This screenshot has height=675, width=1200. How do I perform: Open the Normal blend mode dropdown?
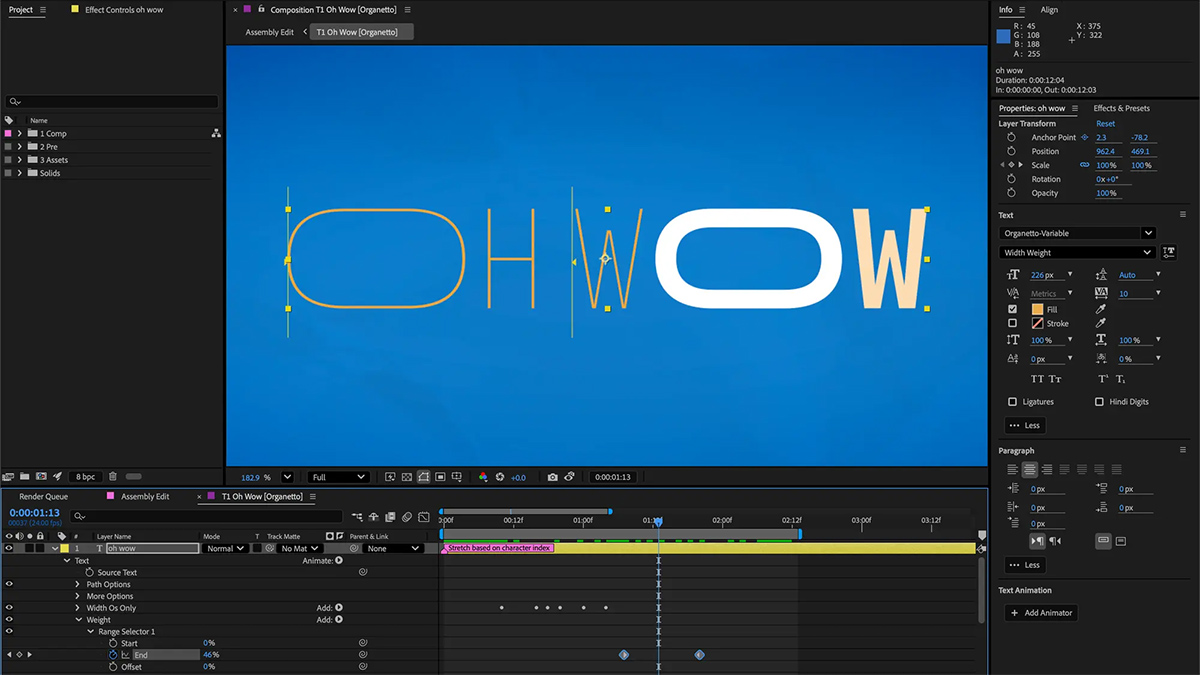(226, 548)
